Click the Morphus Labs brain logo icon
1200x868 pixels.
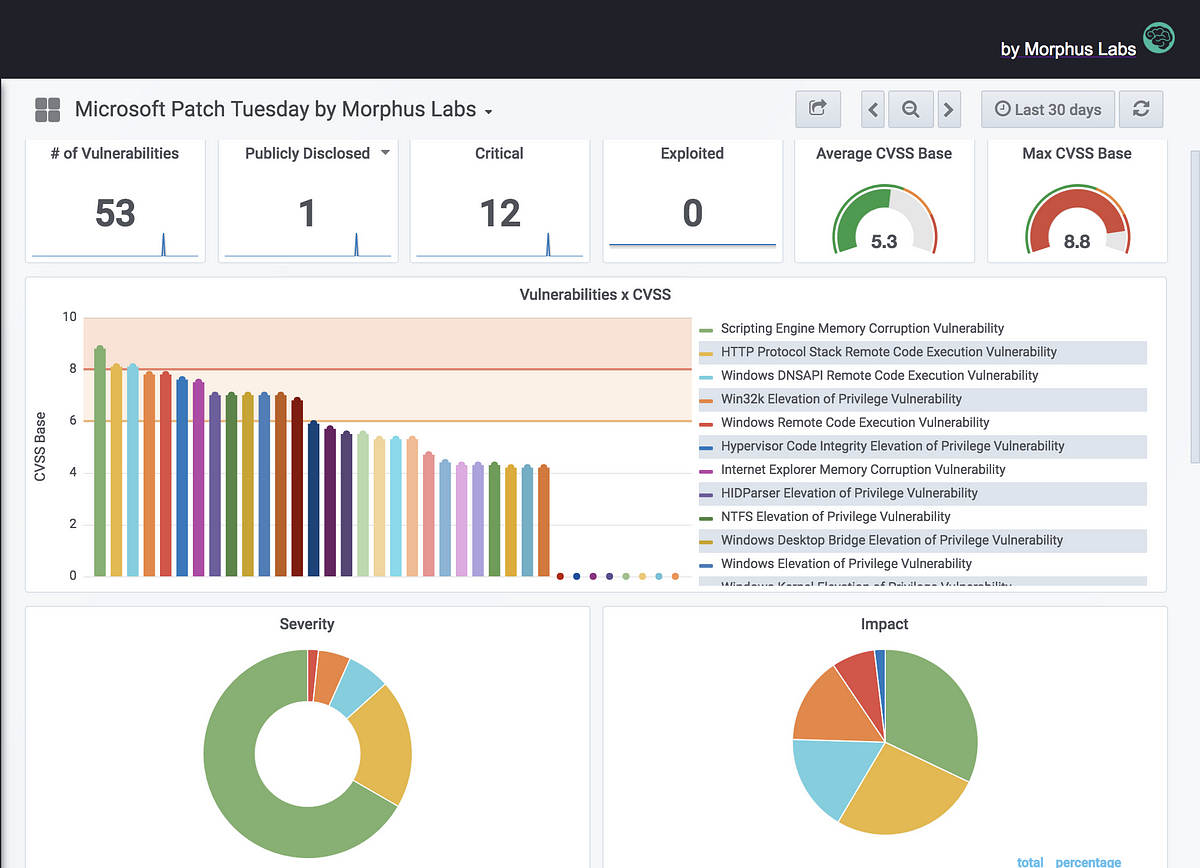coord(1159,38)
